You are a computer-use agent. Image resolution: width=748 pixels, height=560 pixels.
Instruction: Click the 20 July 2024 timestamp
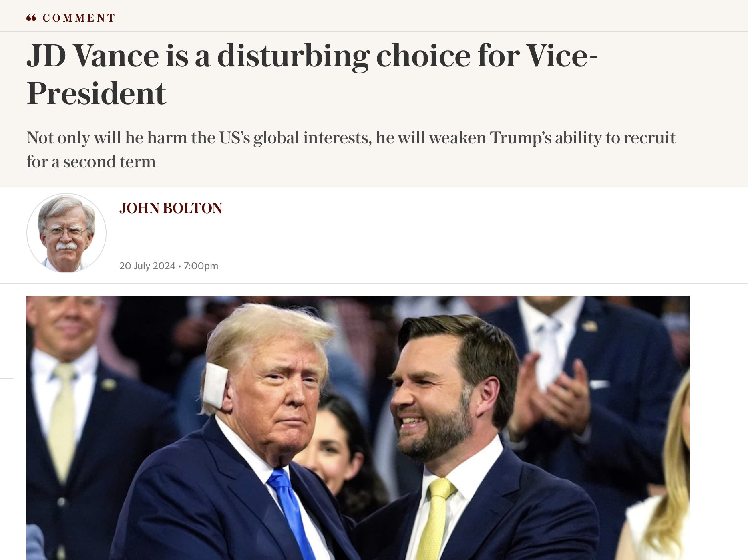click(x=148, y=266)
